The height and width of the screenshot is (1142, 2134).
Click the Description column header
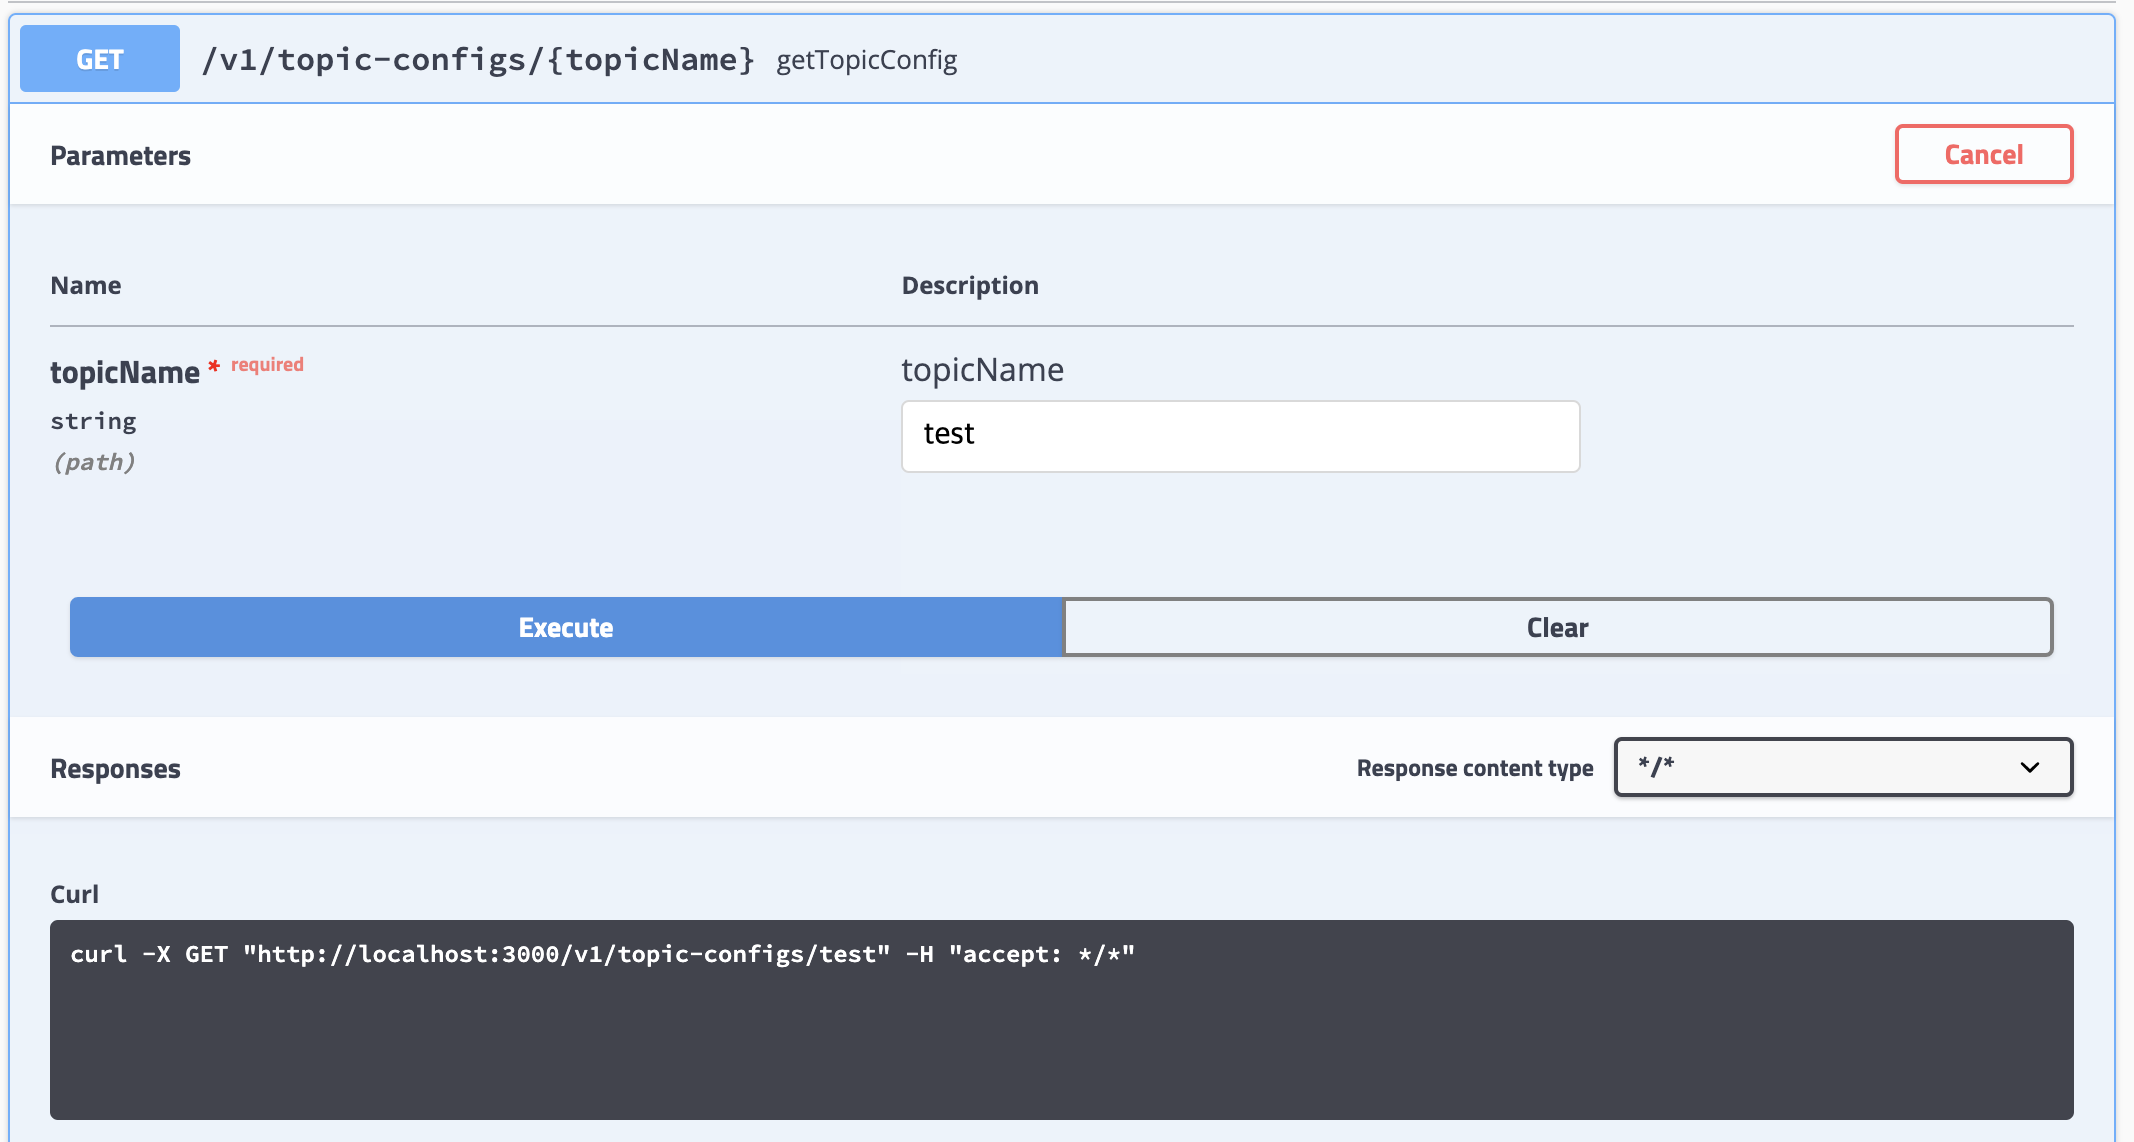click(970, 285)
